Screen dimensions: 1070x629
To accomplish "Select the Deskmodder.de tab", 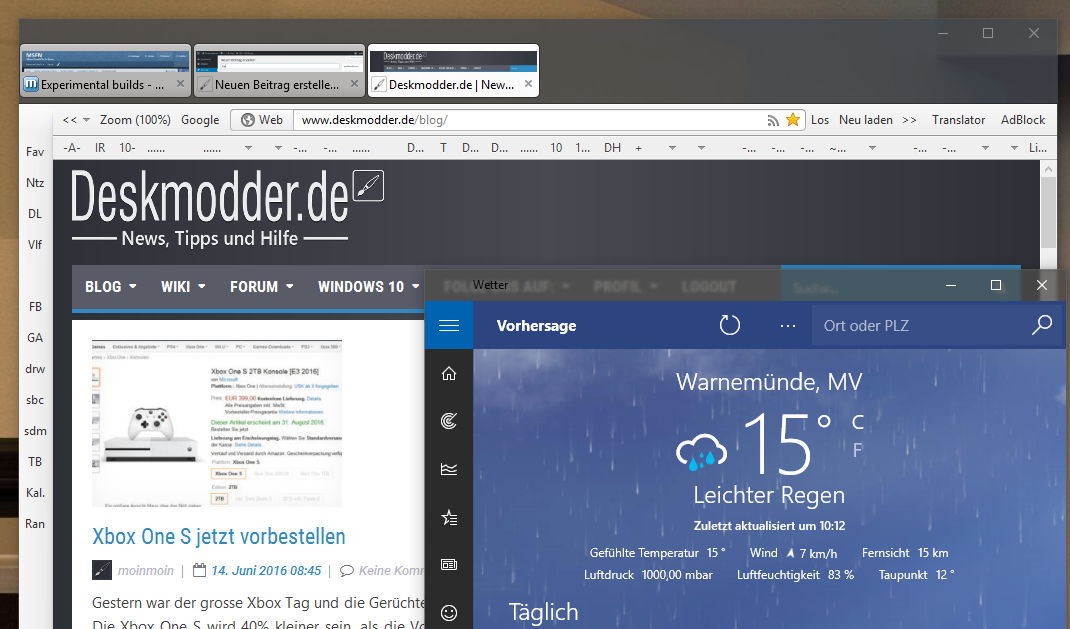I will (453, 71).
